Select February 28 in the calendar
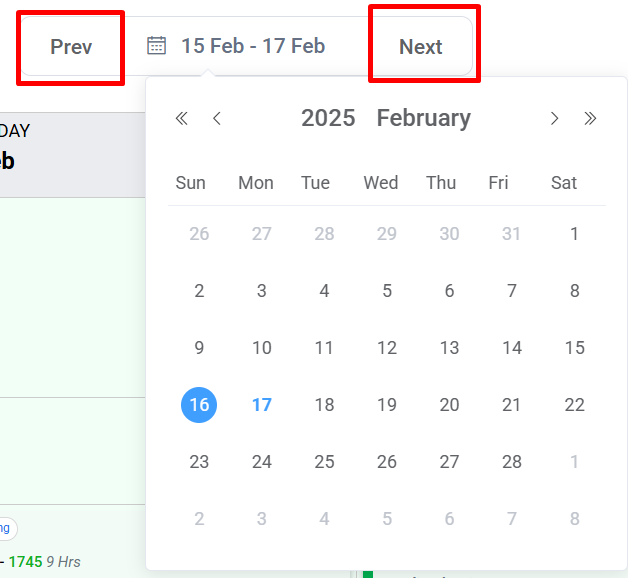The width and height of the screenshot is (628, 578). coord(512,462)
